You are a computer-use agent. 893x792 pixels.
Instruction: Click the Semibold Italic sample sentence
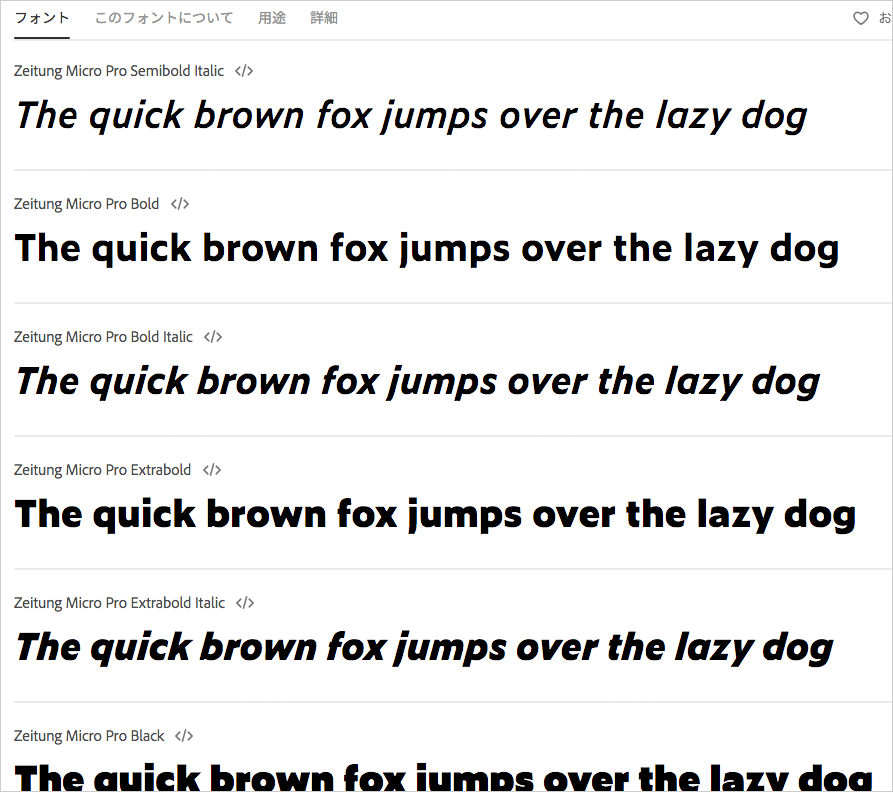click(x=412, y=116)
